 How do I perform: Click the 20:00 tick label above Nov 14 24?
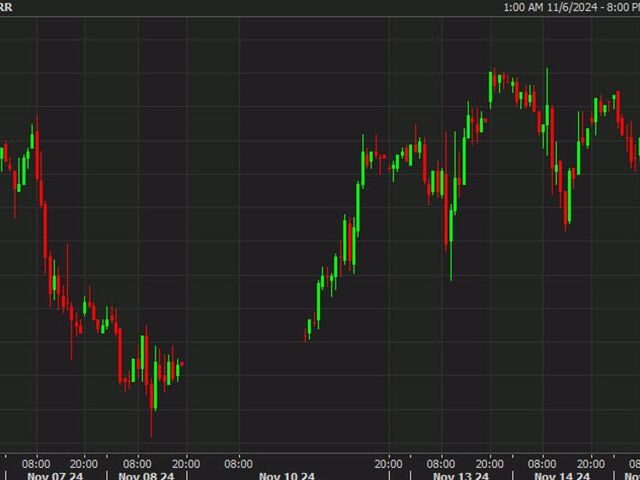591,464
